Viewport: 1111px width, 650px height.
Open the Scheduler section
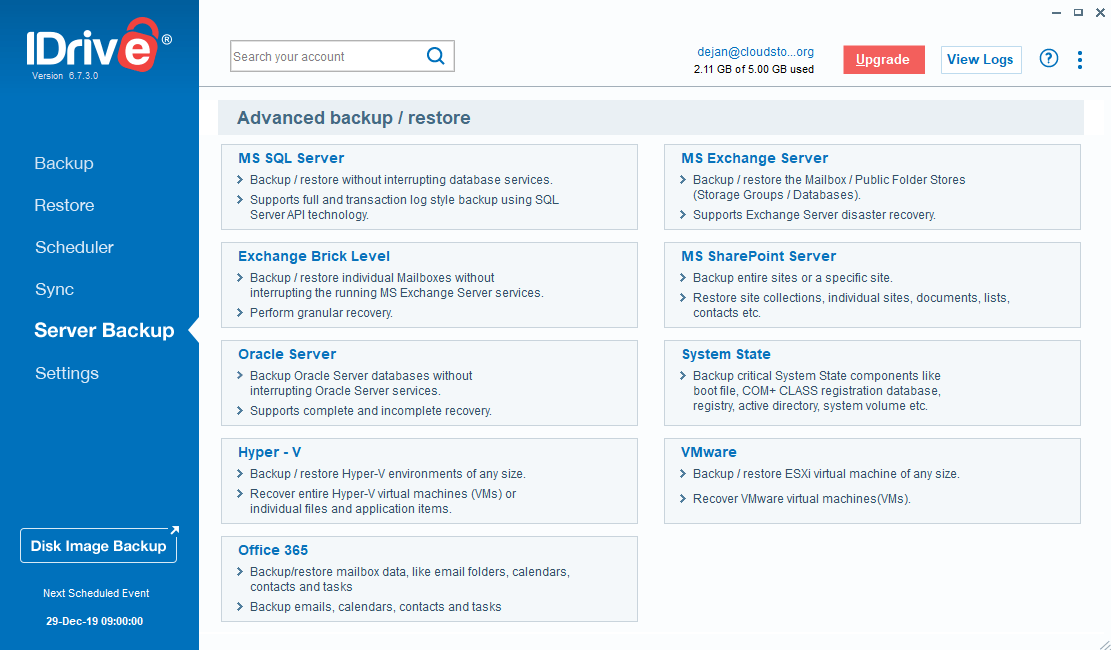tap(74, 247)
